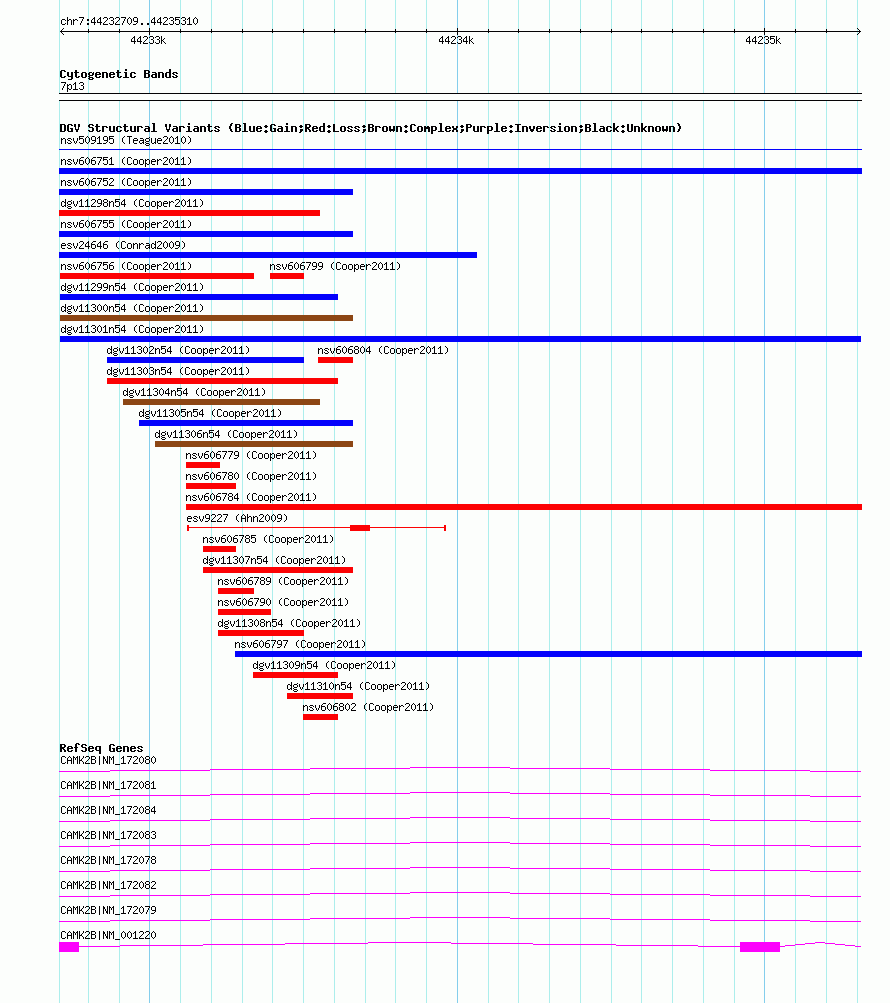
Task: Click the esv9227 thick red block
Action: [360, 528]
